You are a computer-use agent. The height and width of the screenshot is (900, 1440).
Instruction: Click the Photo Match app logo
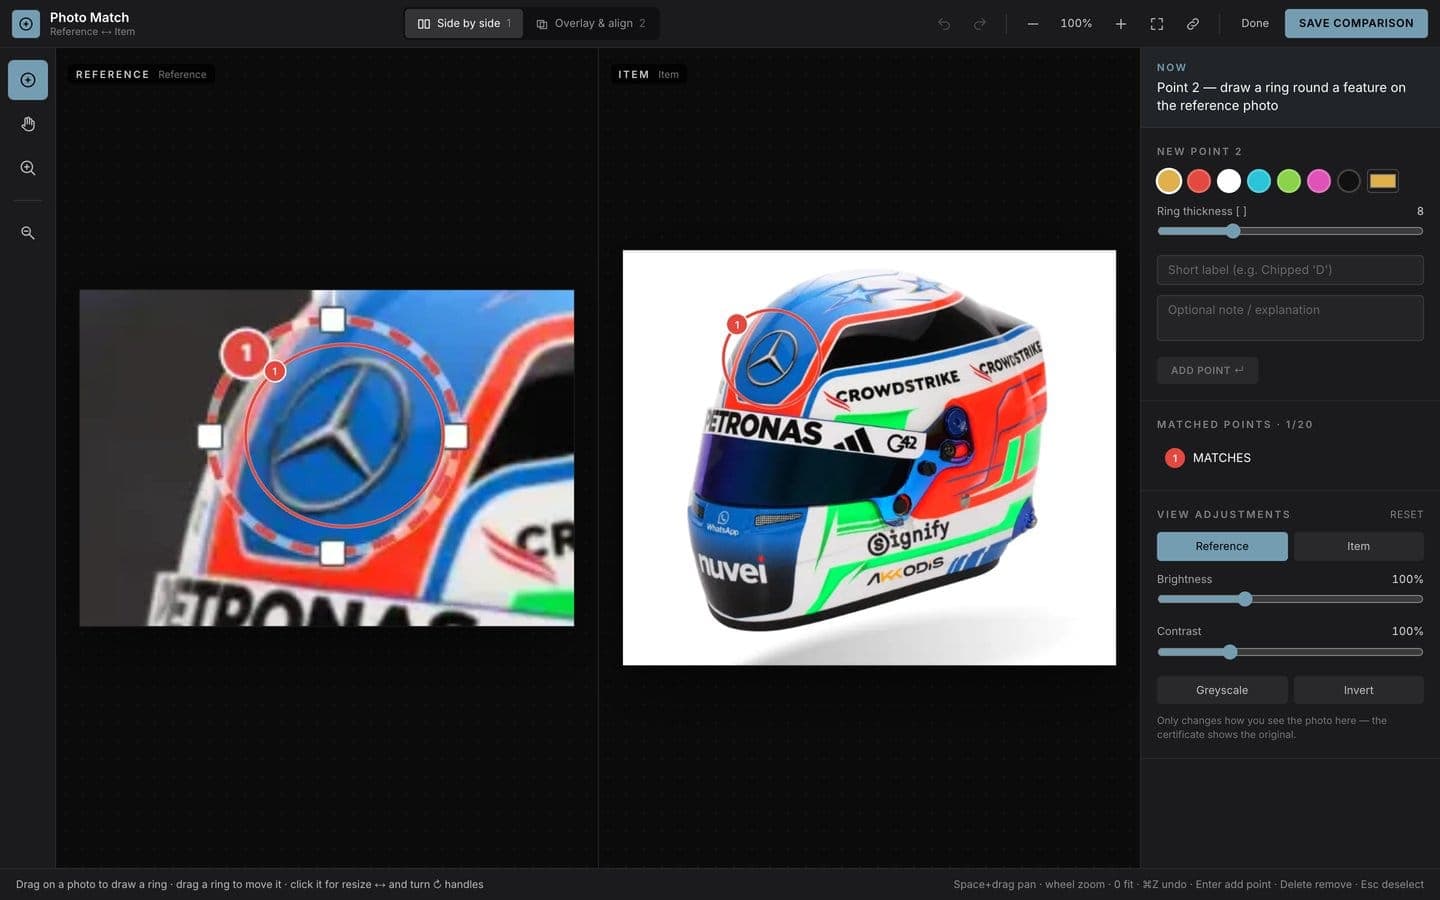(x=26, y=24)
